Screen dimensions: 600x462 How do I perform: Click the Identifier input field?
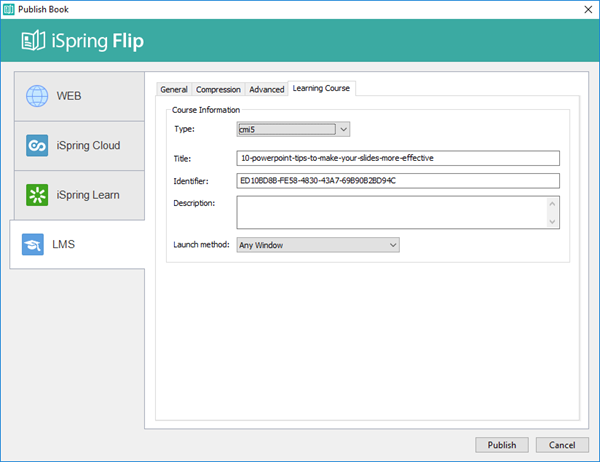398,181
